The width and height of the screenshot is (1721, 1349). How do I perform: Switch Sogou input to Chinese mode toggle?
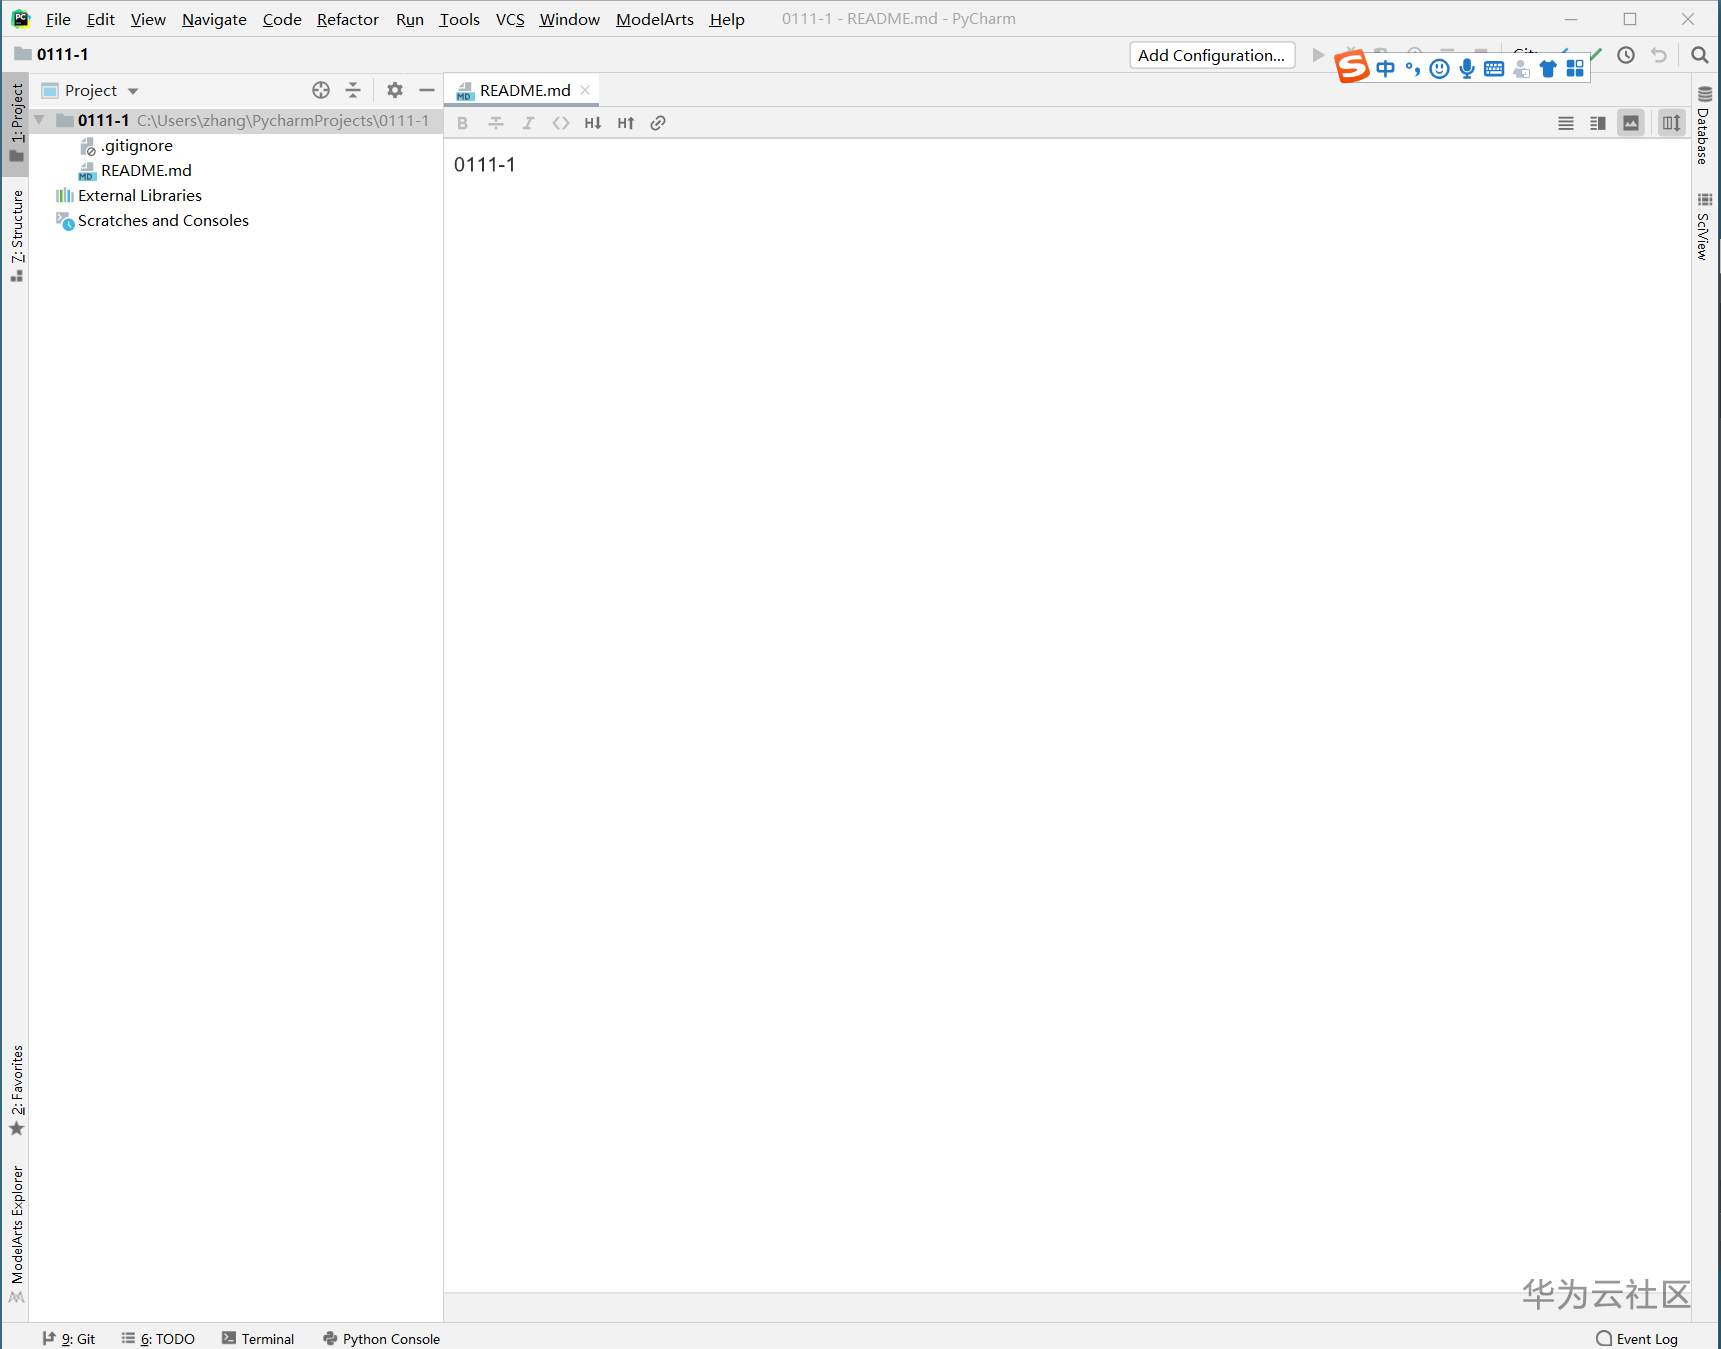[x=1385, y=68]
